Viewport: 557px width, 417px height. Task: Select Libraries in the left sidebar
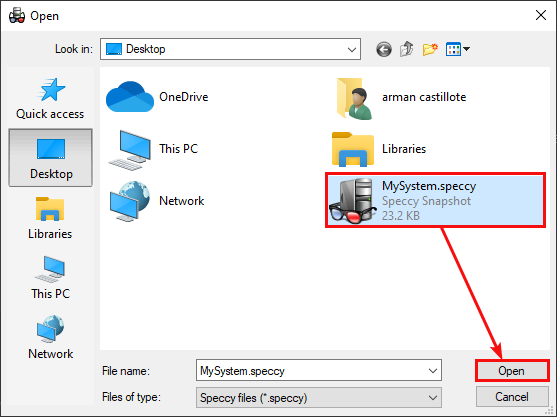click(x=50, y=218)
